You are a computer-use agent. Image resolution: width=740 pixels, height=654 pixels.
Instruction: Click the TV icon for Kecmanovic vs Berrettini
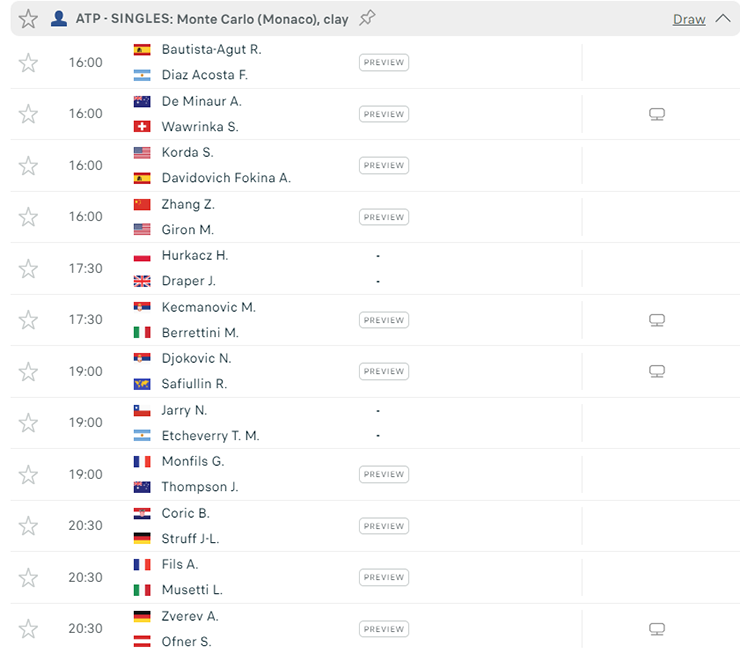click(x=657, y=320)
